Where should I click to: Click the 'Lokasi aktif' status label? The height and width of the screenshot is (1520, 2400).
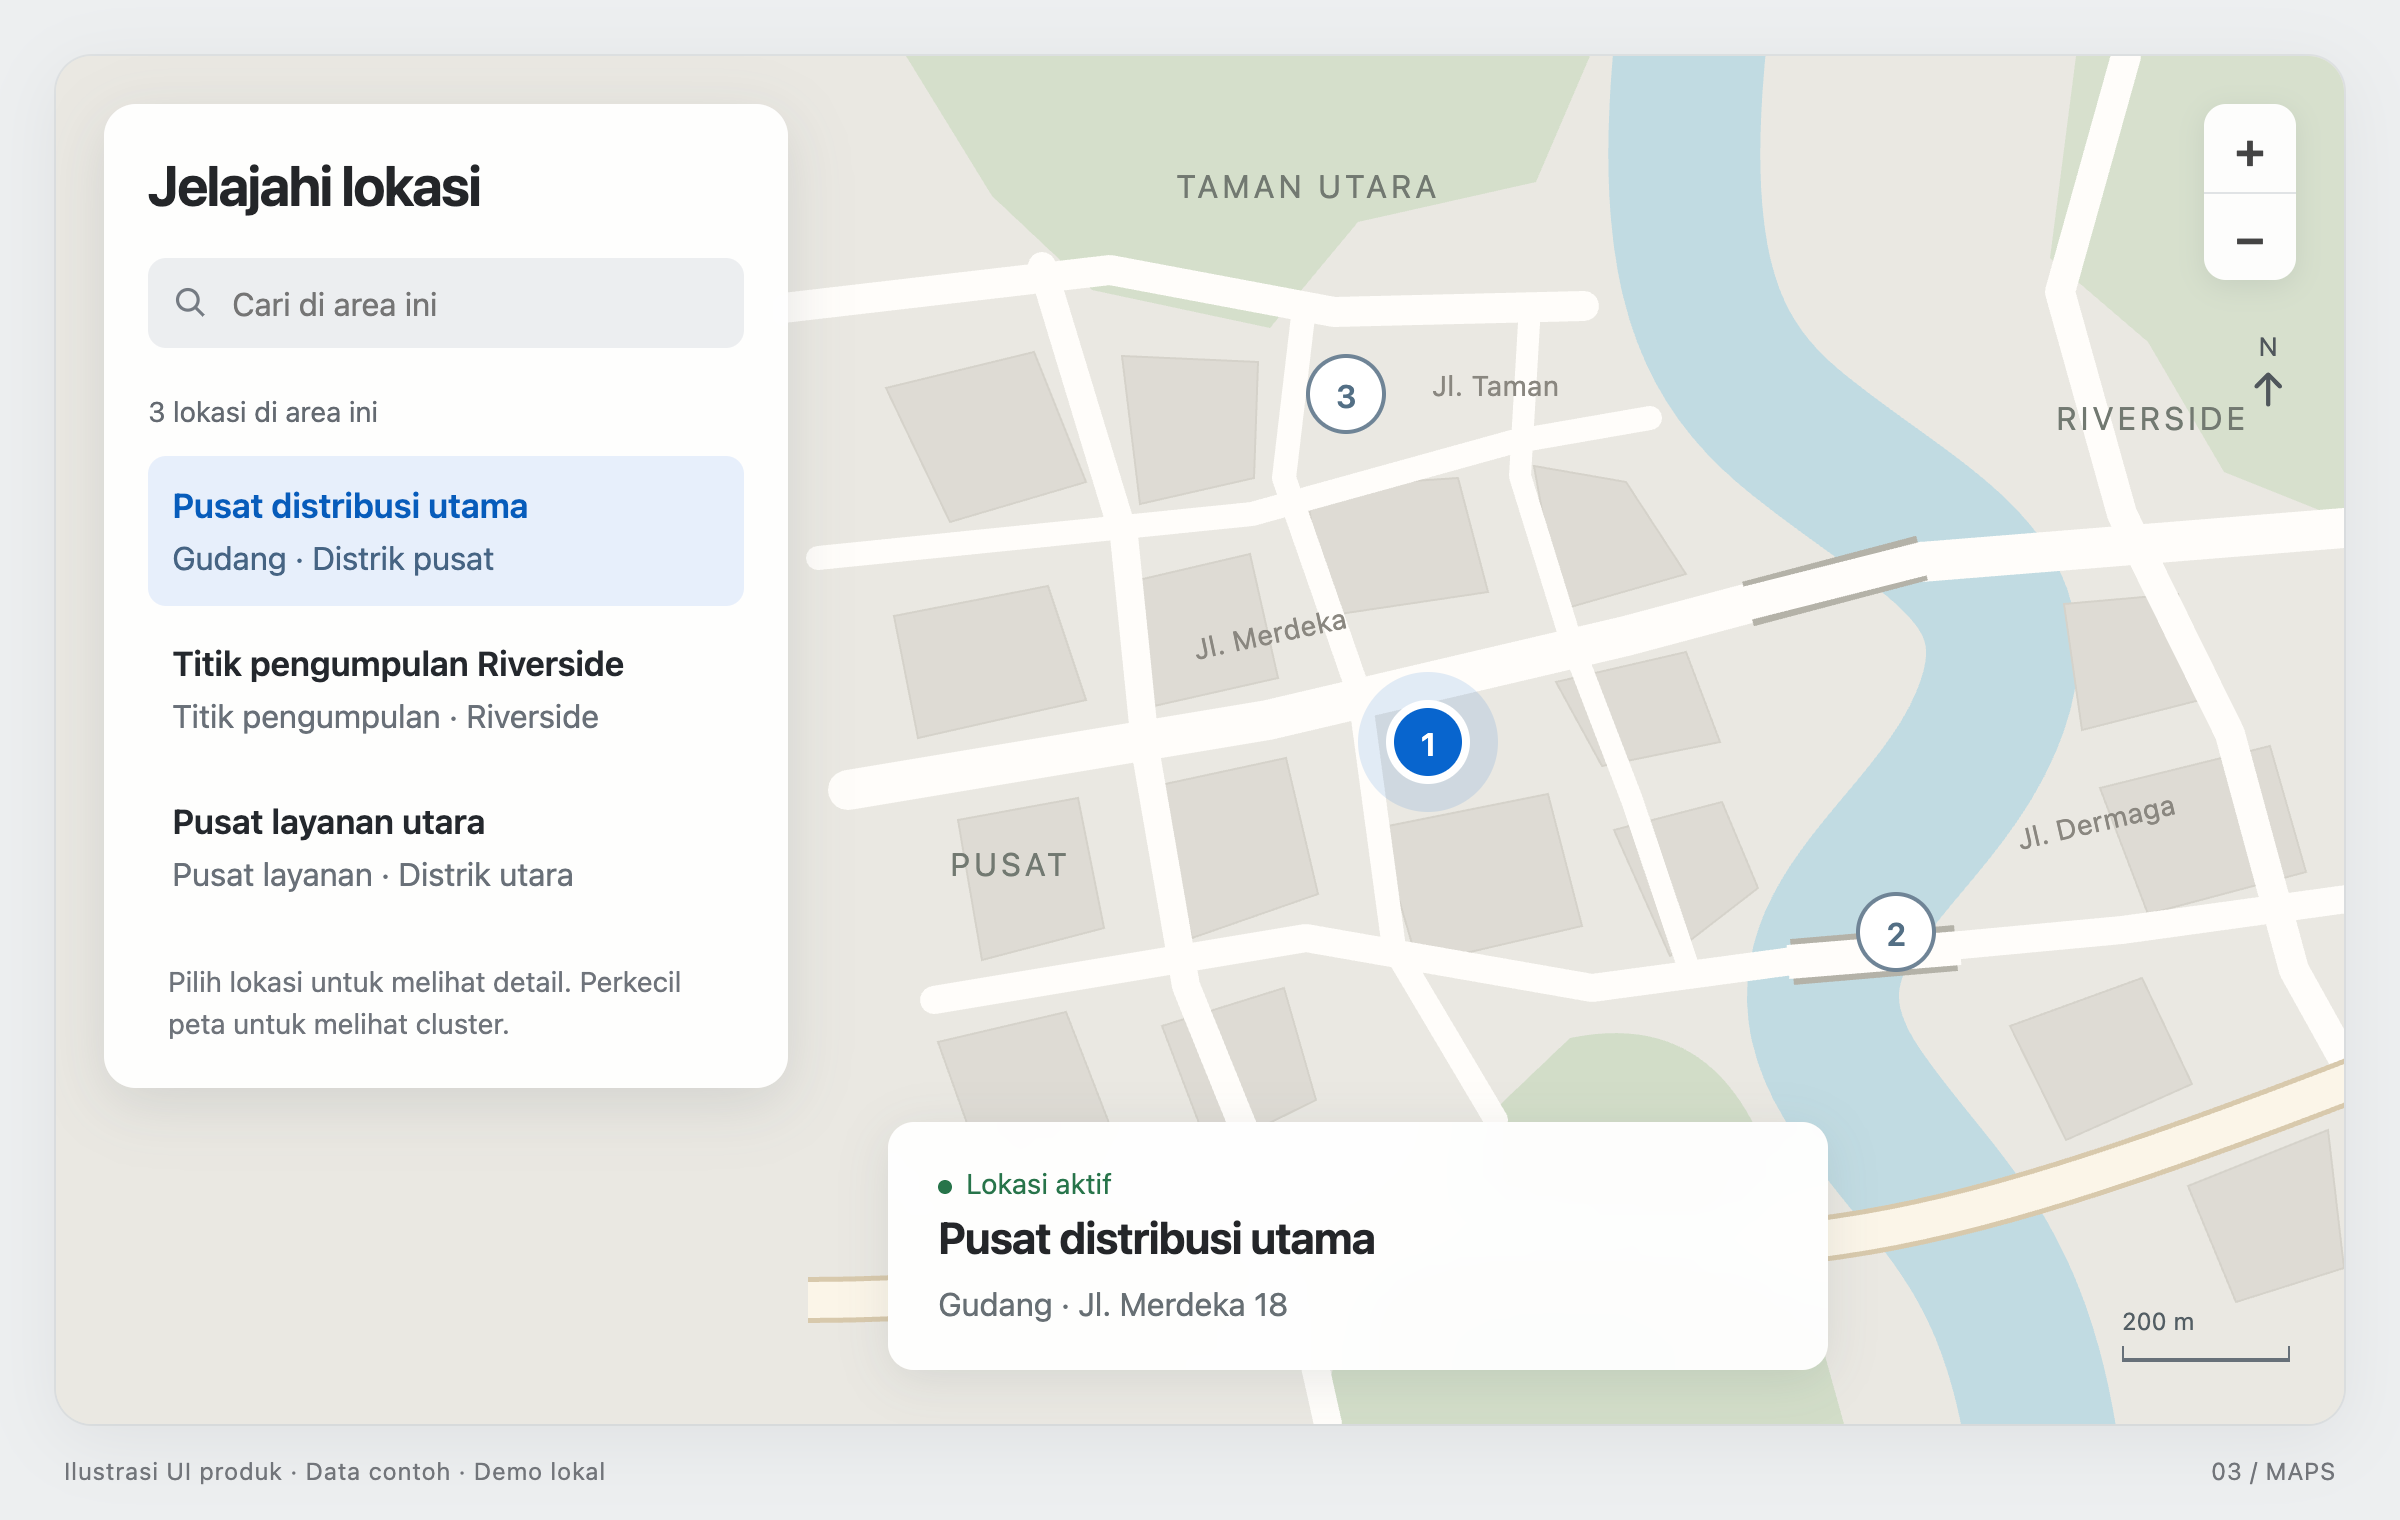(1038, 1185)
